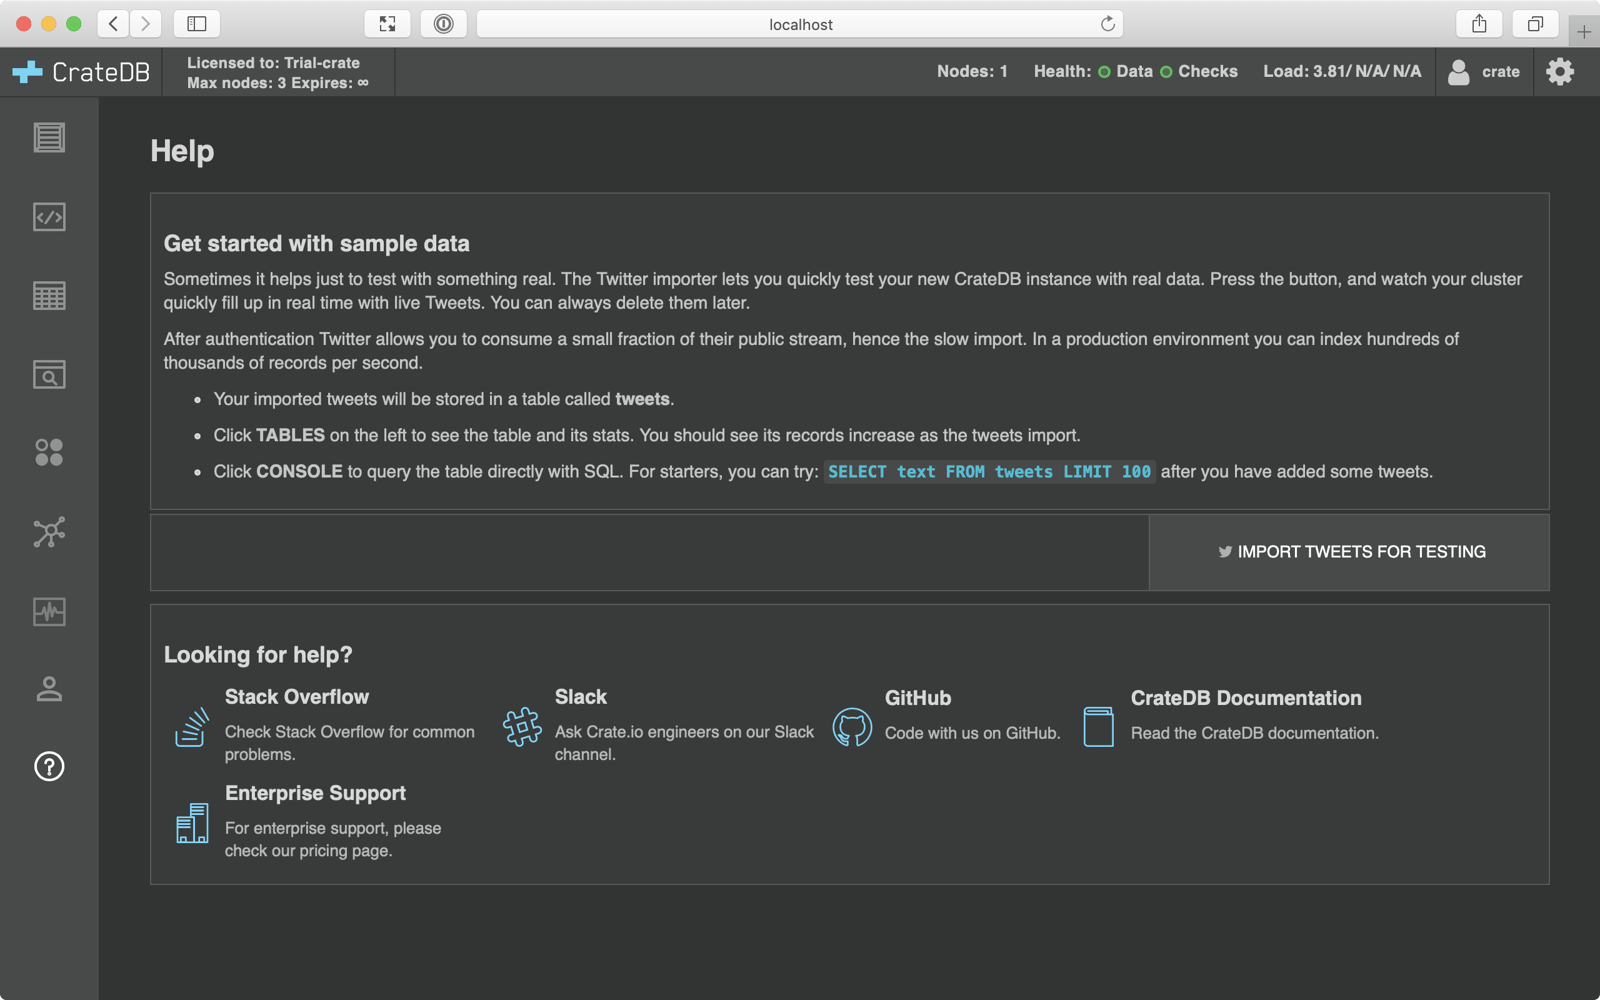The image size is (1600, 1000).
Task: Open the Help question mark icon
Action: click(x=48, y=766)
